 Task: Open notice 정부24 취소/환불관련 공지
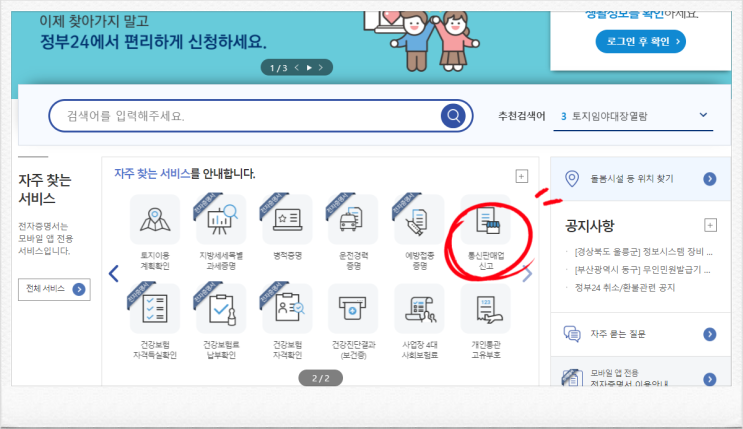625,287
